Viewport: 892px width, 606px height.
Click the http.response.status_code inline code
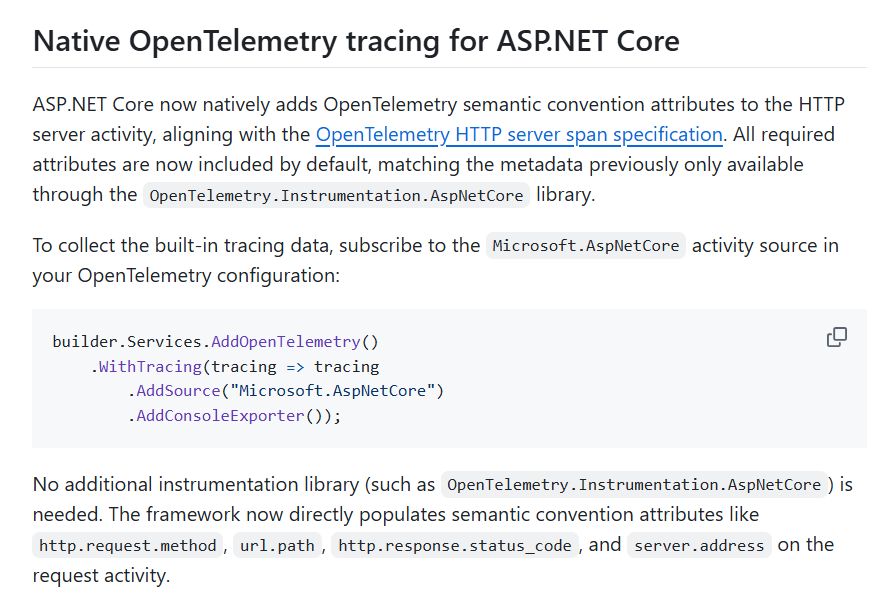[x=455, y=545]
